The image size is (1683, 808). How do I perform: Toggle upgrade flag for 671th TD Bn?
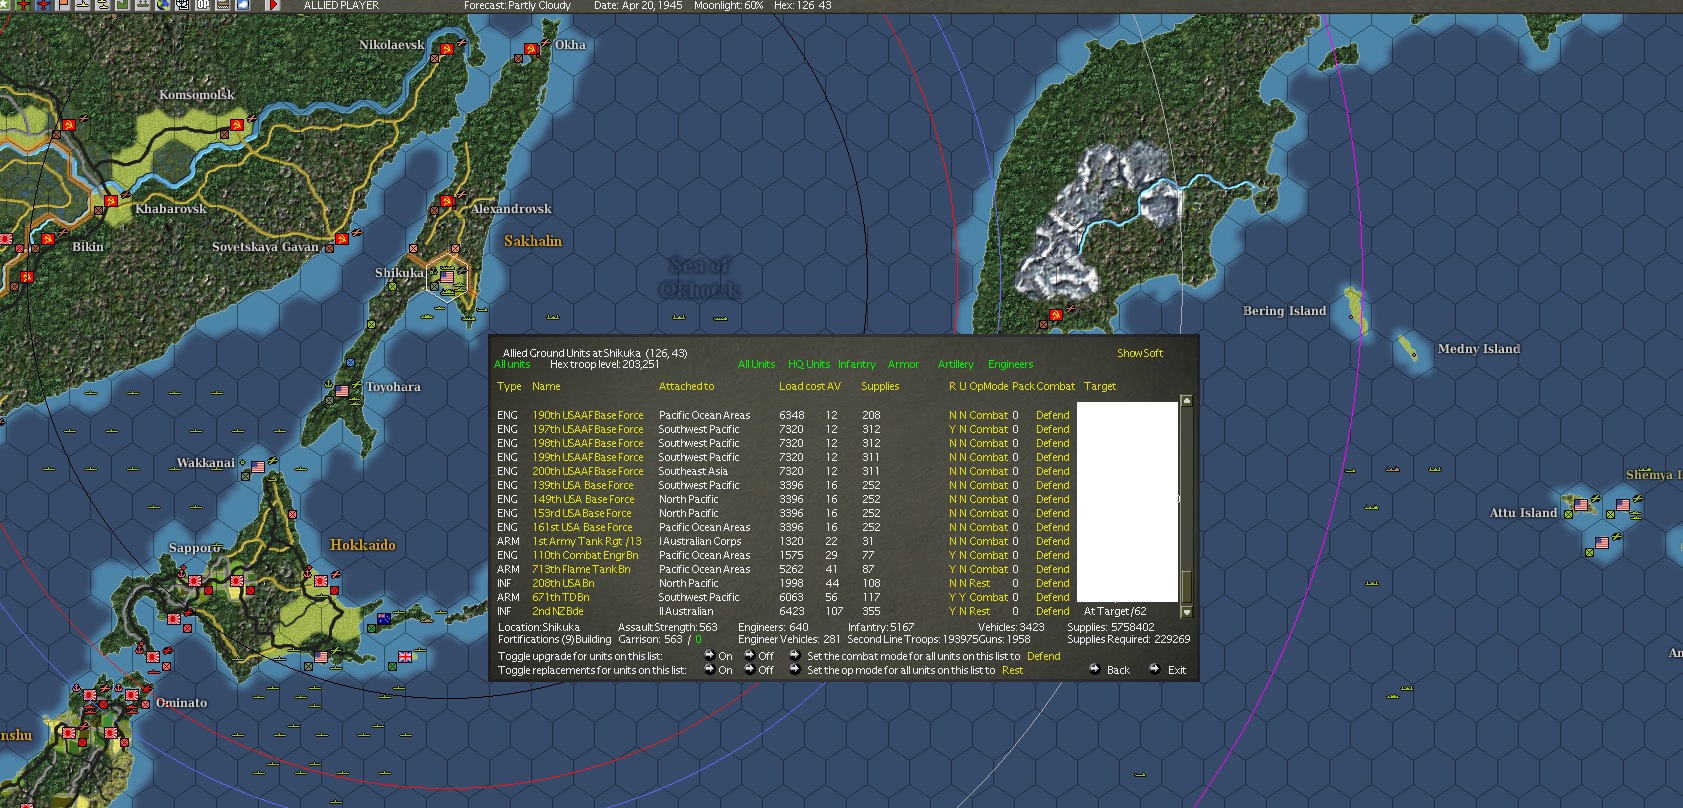pyautogui.click(x=963, y=597)
